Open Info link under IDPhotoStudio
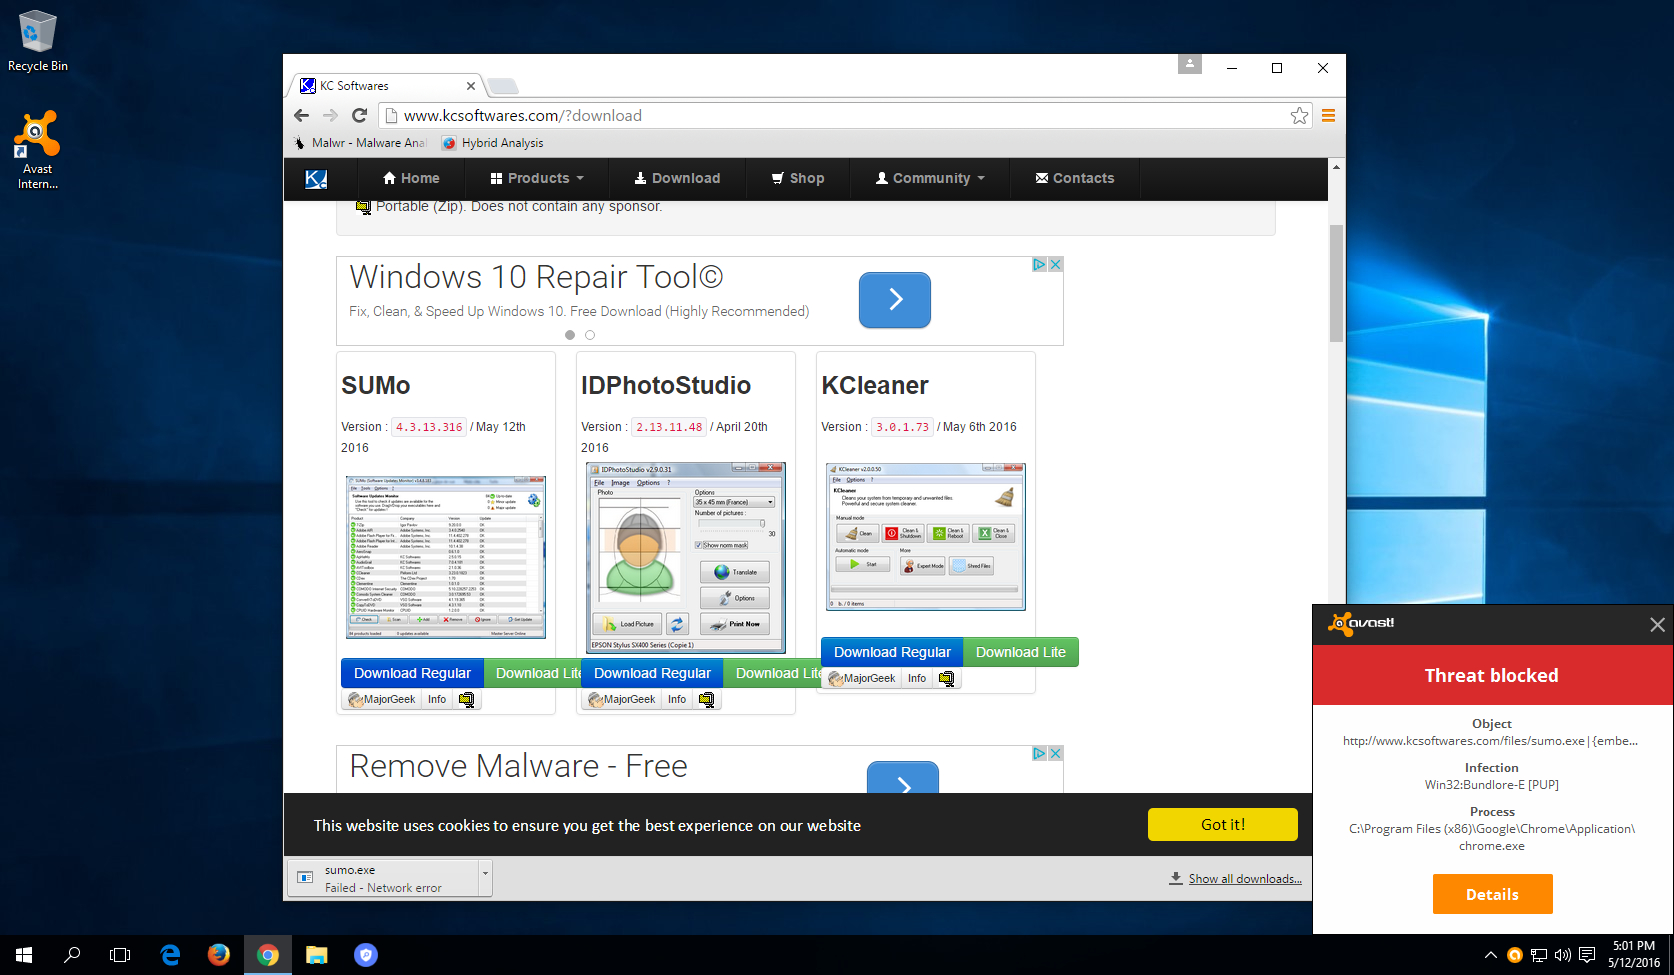This screenshot has height=975, width=1674. click(677, 699)
